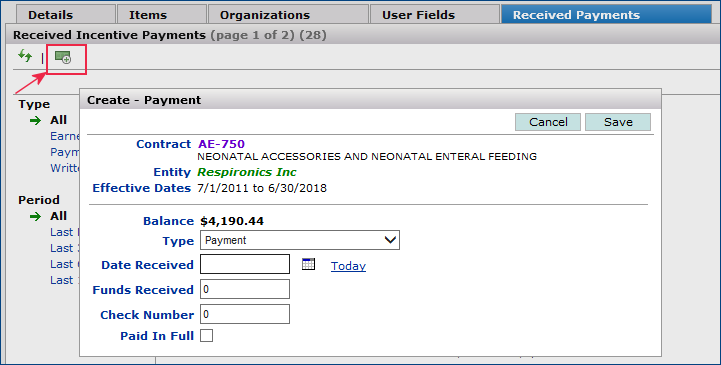Viewport: 721px width, 365px height.
Task: Focus the Funds Received input box
Action: [x=245, y=289]
